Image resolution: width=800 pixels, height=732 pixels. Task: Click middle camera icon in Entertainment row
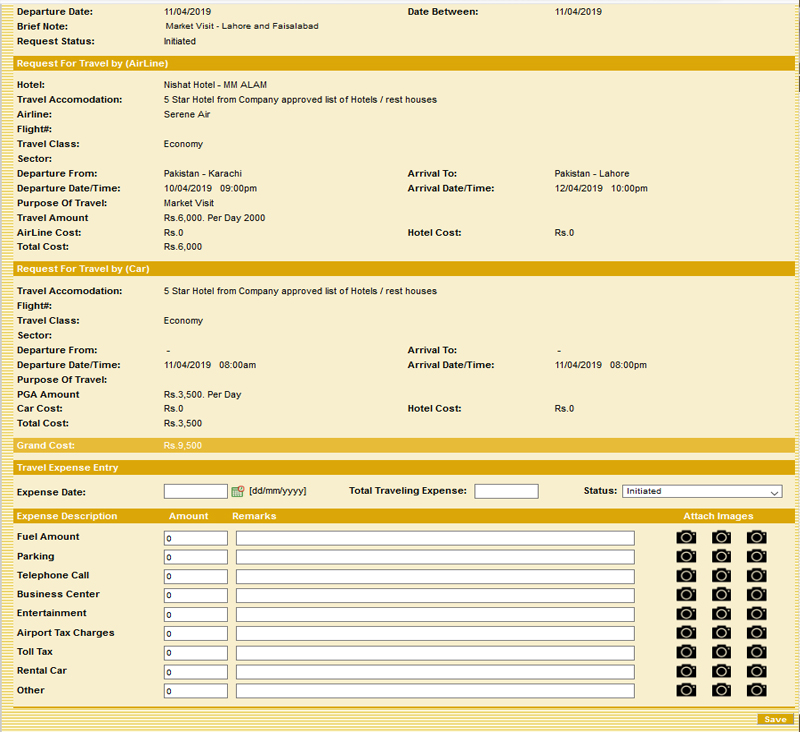click(721, 613)
